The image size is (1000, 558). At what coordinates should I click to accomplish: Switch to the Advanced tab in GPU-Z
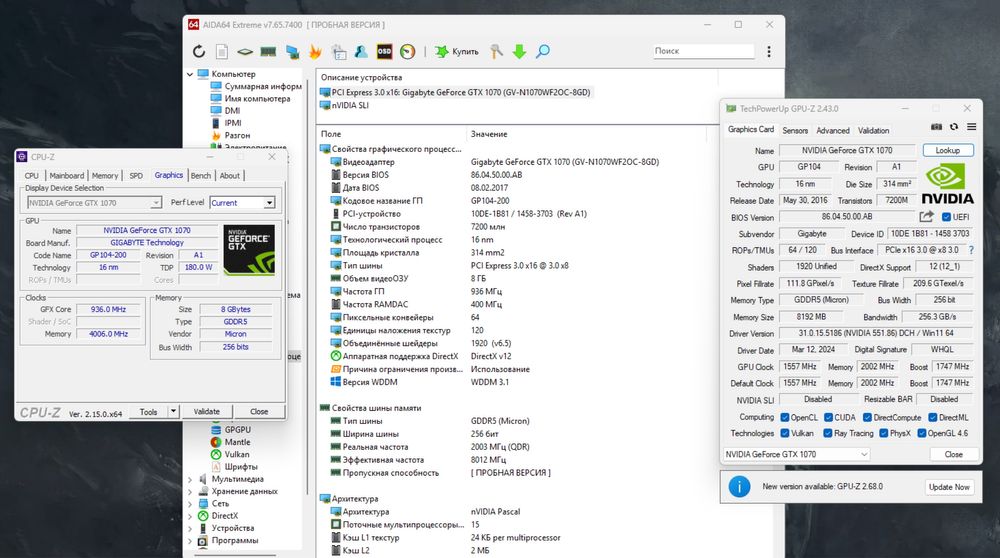tap(833, 131)
